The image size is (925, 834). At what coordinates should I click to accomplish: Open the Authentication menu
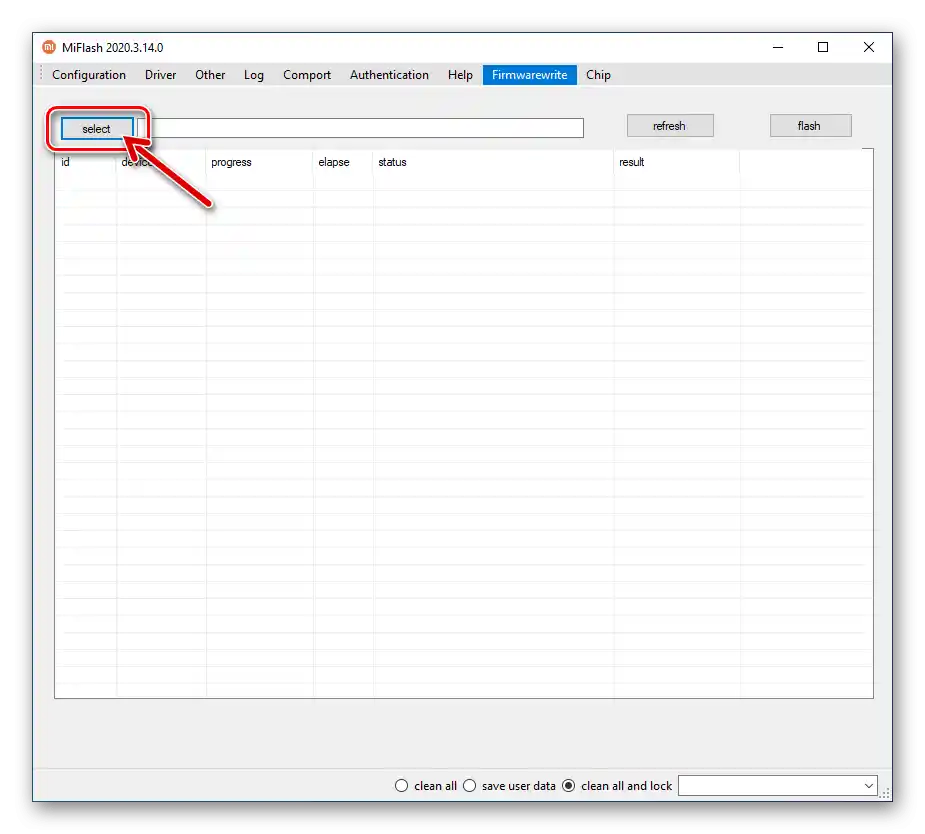[389, 75]
